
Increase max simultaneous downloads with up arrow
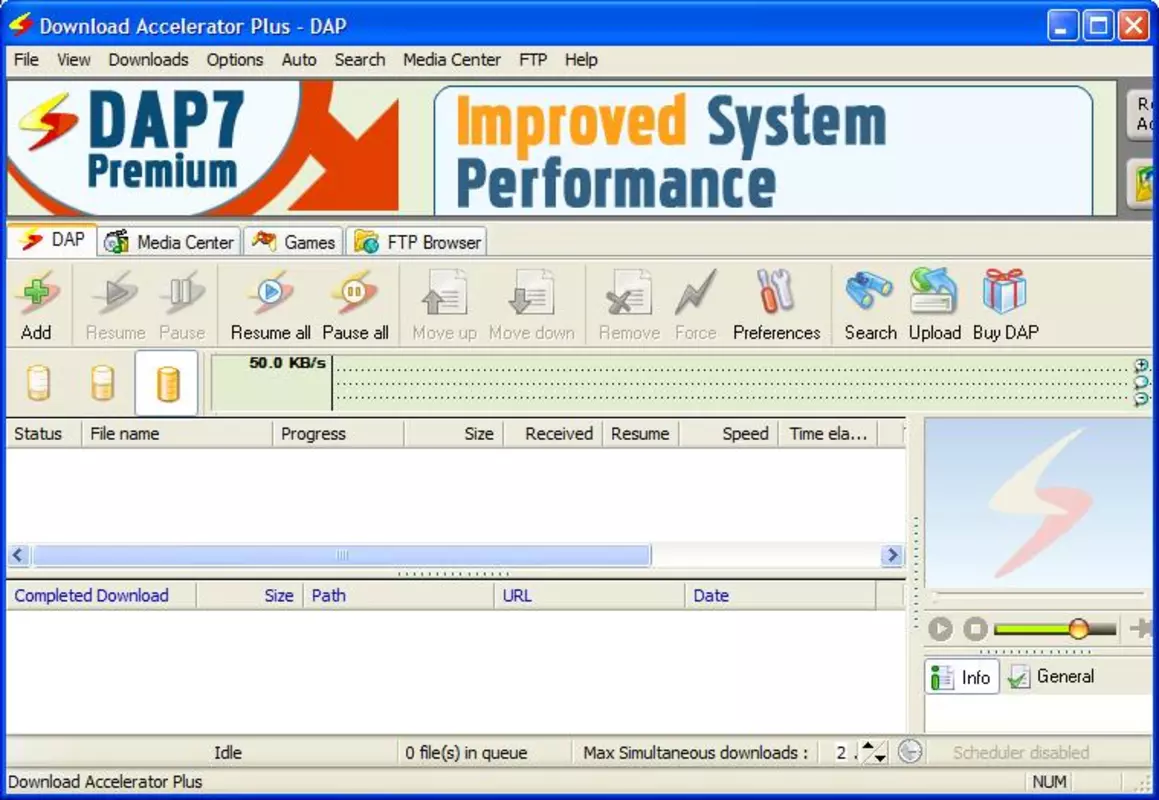868,746
